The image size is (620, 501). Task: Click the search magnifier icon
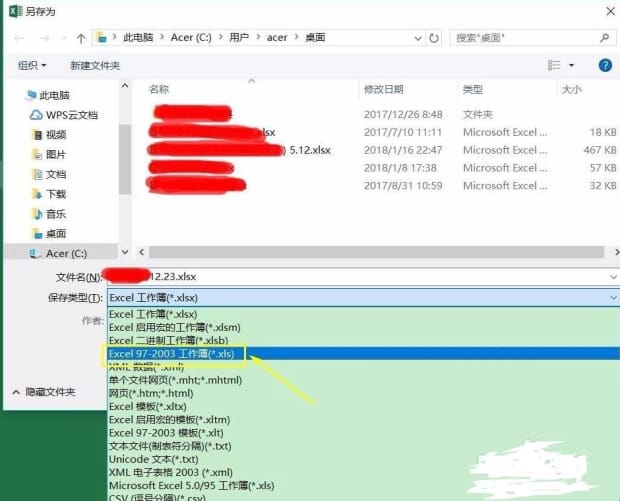click(x=604, y=38)
